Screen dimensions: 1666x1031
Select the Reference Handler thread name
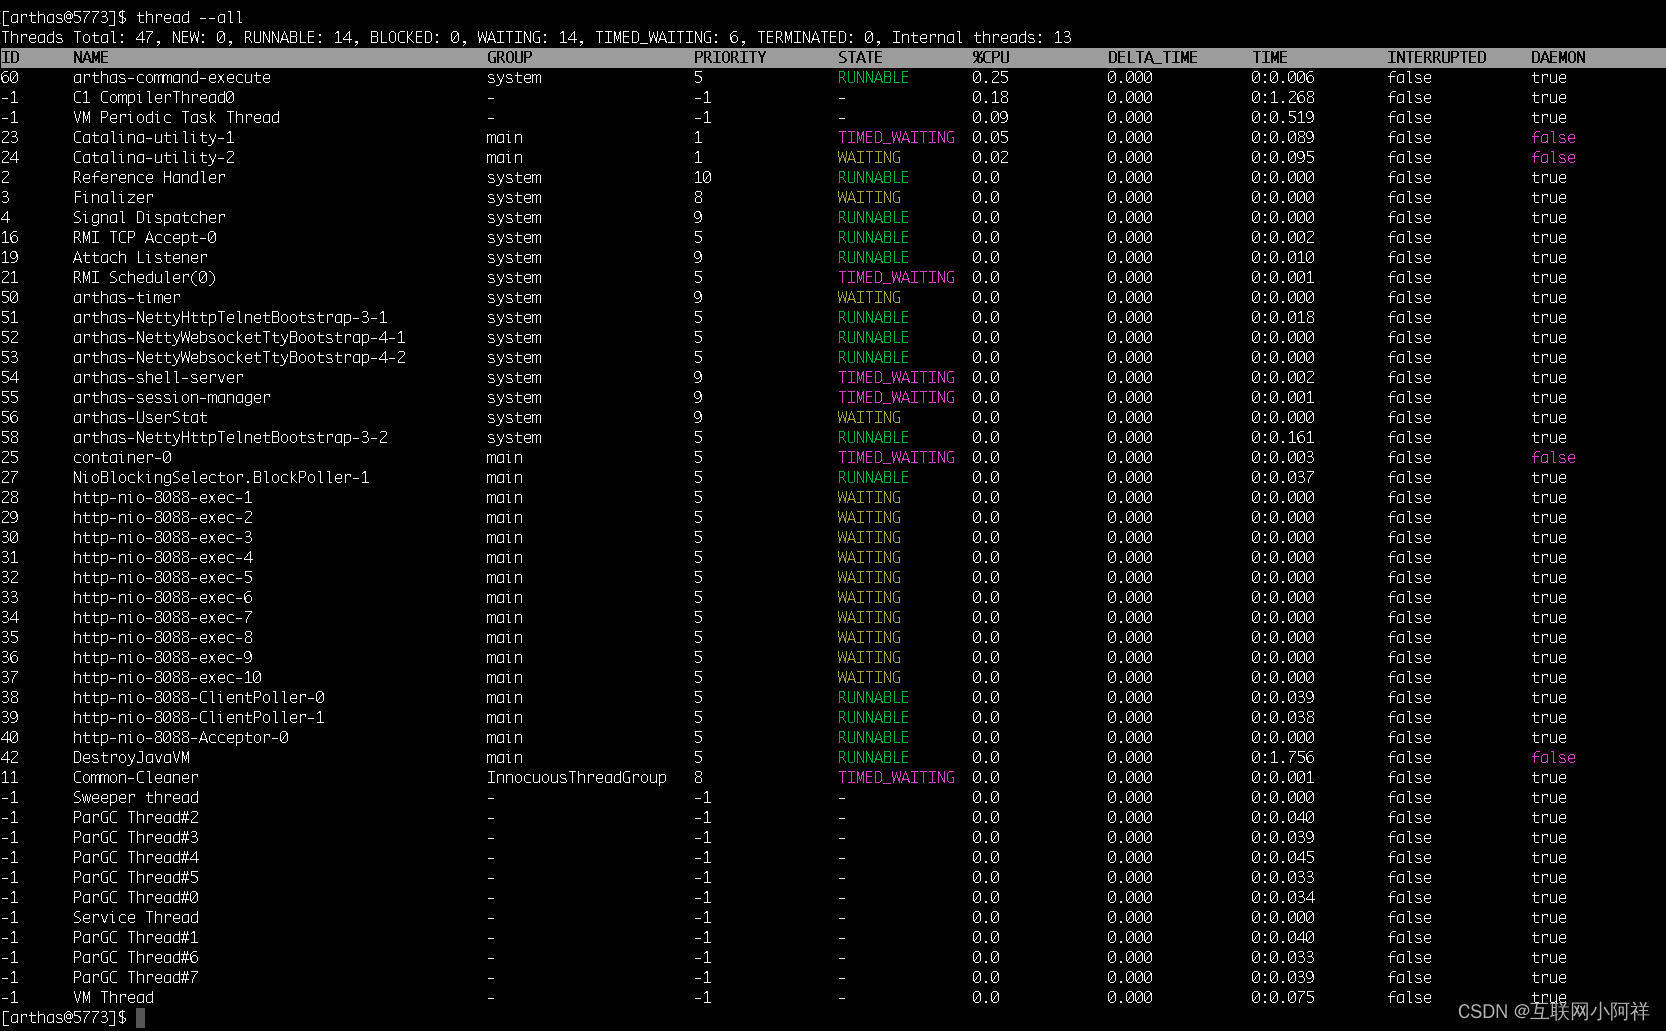[x=149, y=177]
